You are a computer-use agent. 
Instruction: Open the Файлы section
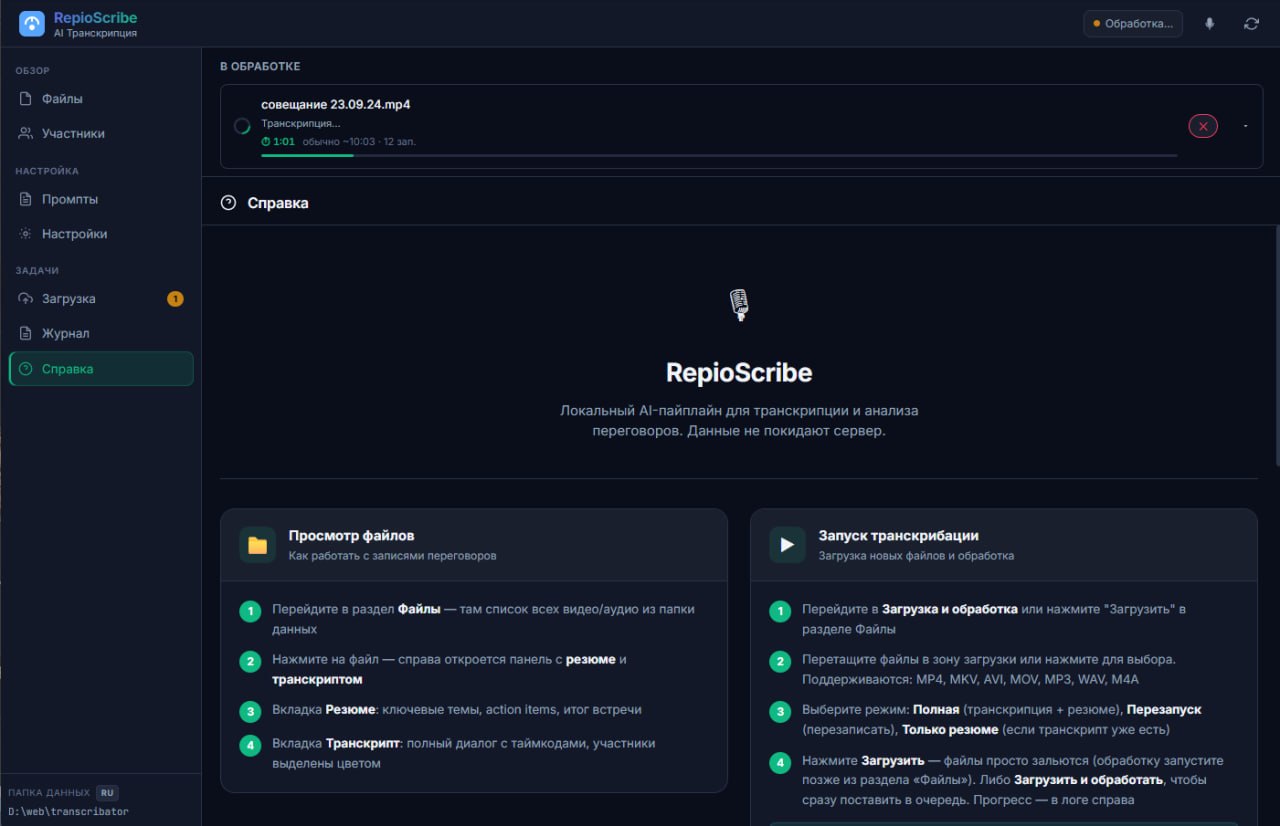point(101,99)
